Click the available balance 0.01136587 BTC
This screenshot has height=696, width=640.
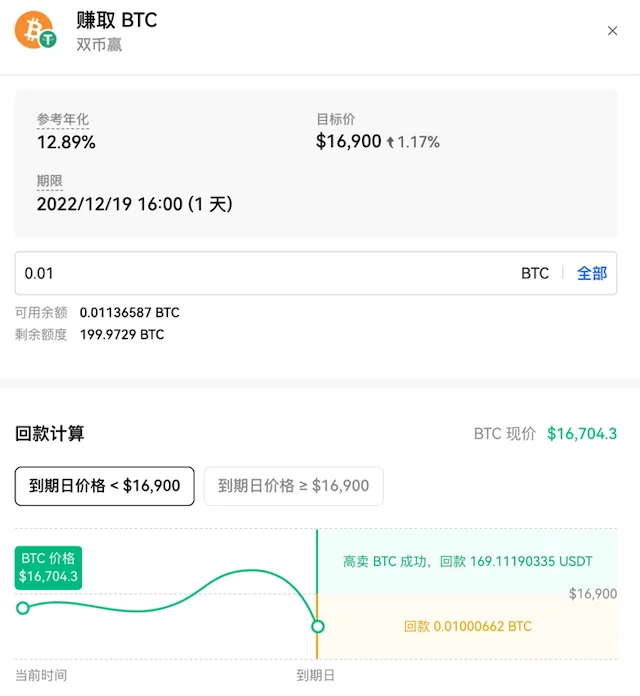[130, 312]
